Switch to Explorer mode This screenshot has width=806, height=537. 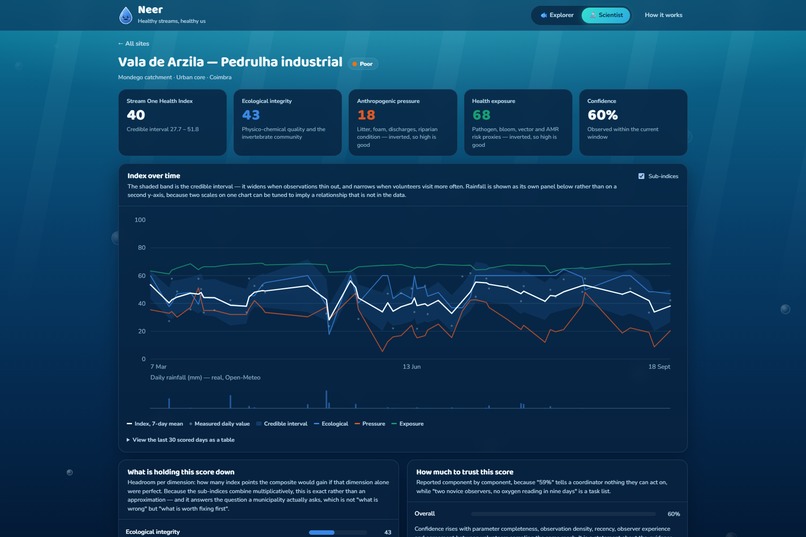(557, 15)
